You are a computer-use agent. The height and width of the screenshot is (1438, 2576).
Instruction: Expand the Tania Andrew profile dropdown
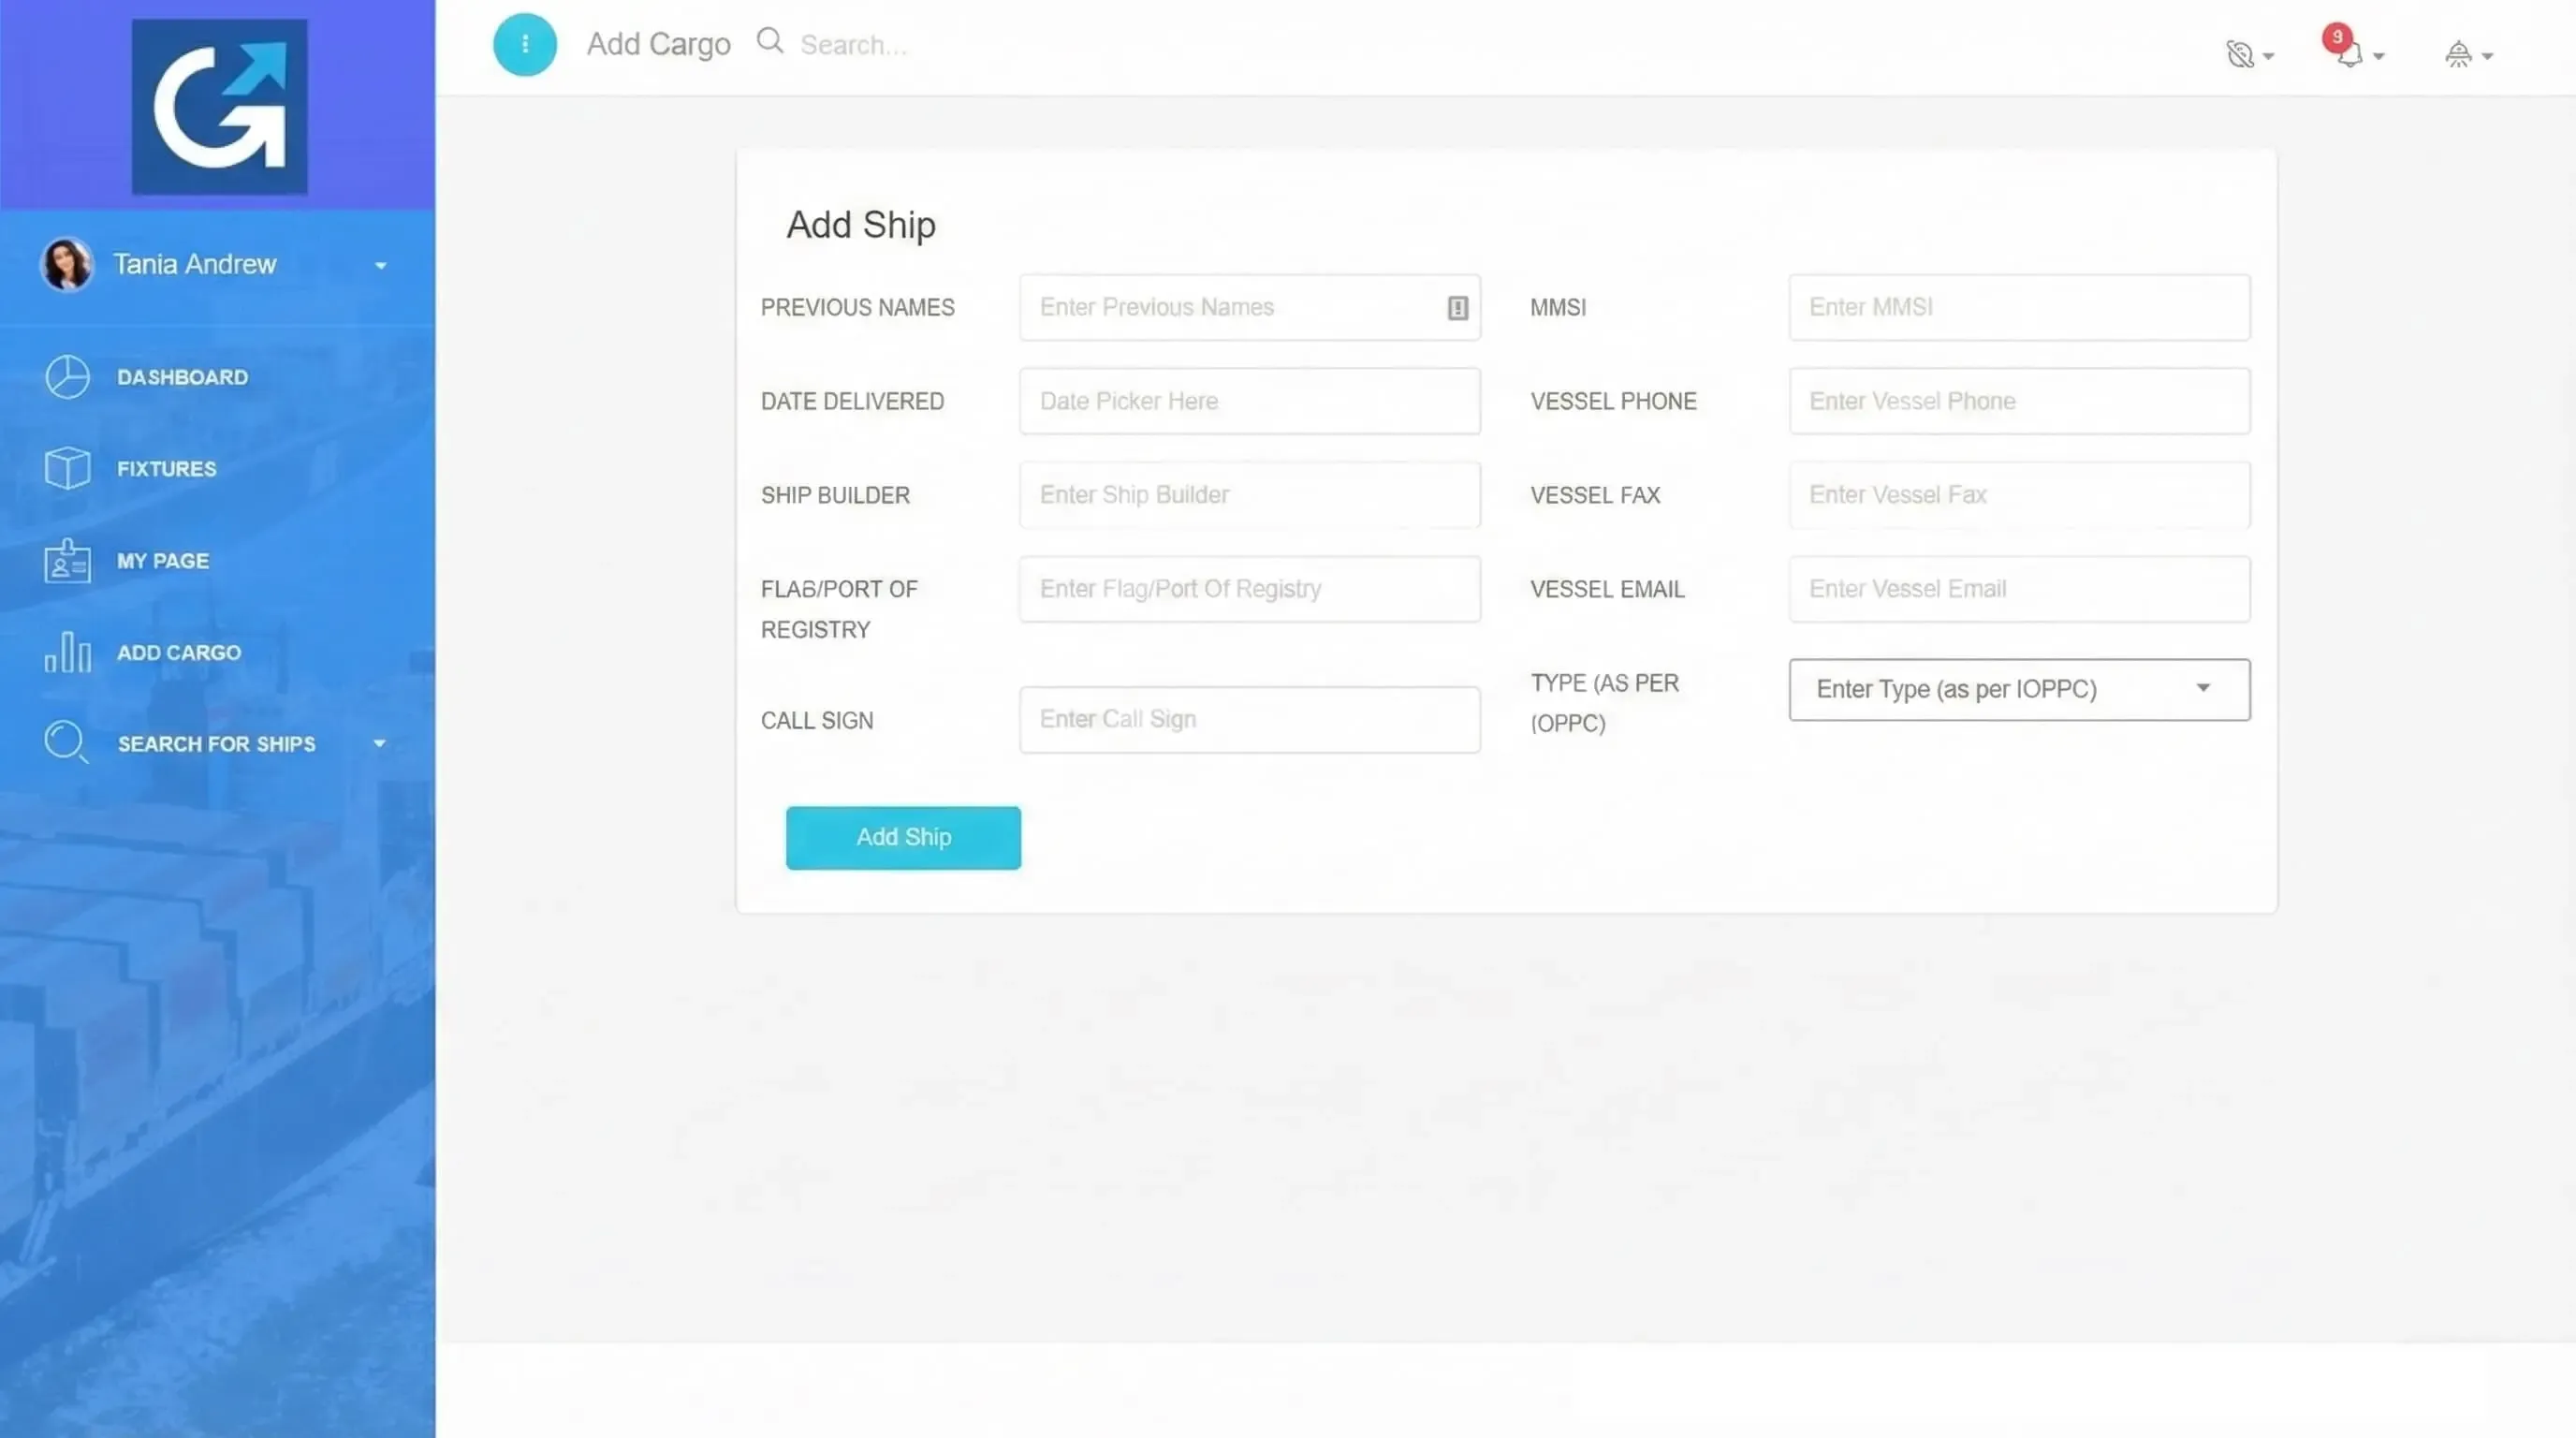tap(380, 264)
